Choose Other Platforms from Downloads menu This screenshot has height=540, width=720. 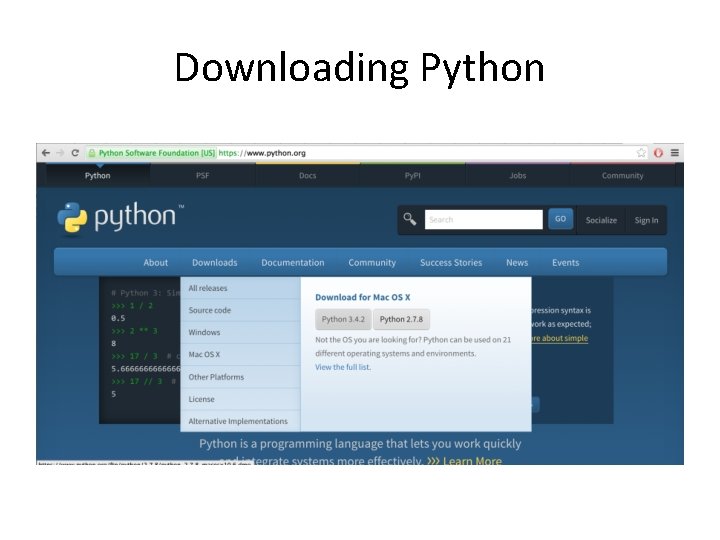click(x=241, y=377)
